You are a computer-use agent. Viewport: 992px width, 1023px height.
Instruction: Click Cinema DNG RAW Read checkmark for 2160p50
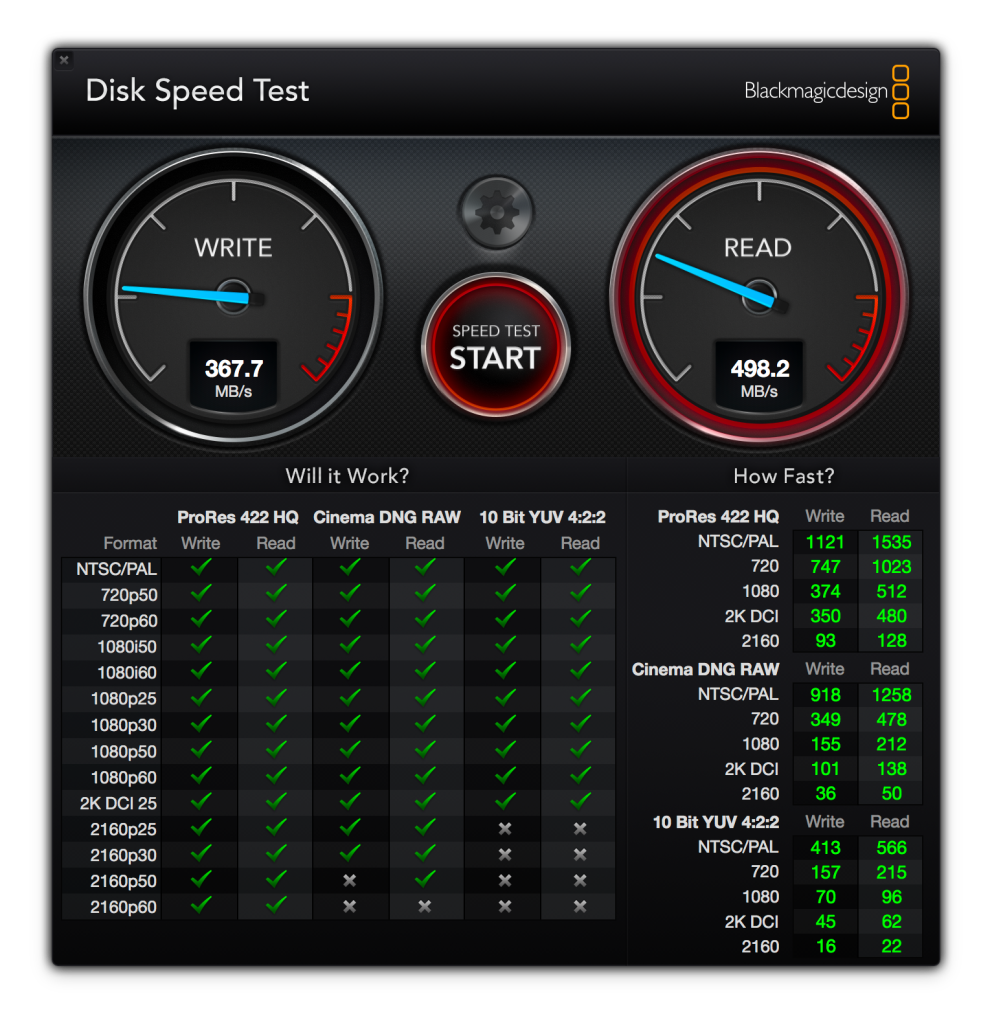[425, 879]
